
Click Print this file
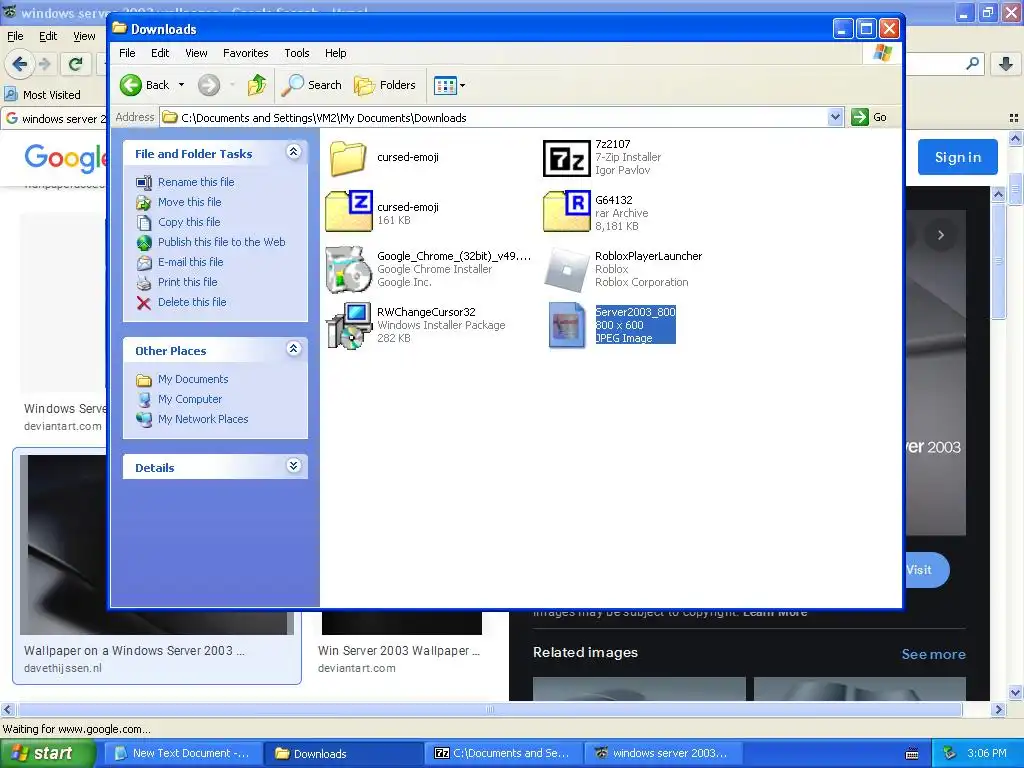pyautogui.click(x=187, y=282)
